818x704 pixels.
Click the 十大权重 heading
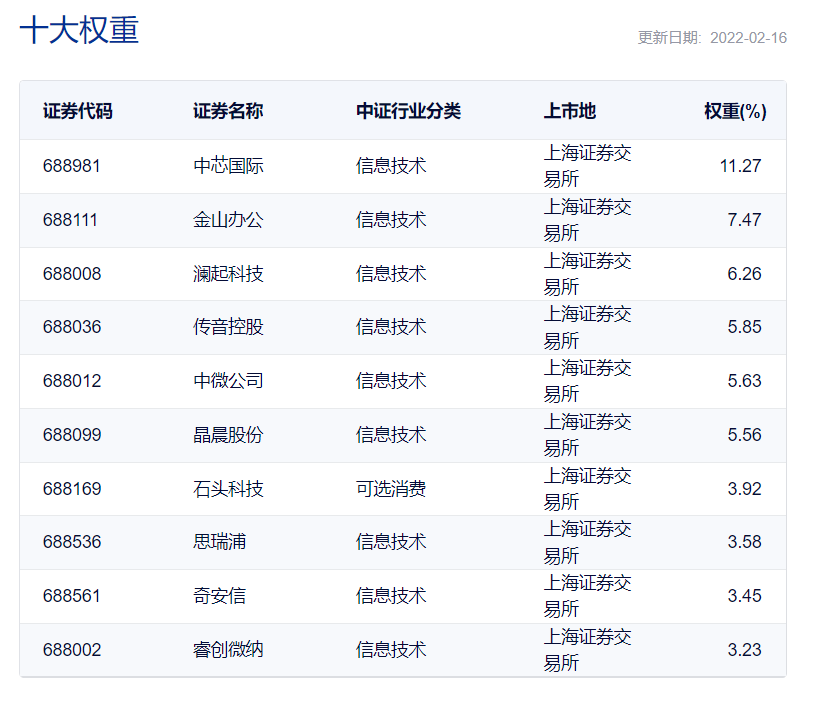coord(79,30)
